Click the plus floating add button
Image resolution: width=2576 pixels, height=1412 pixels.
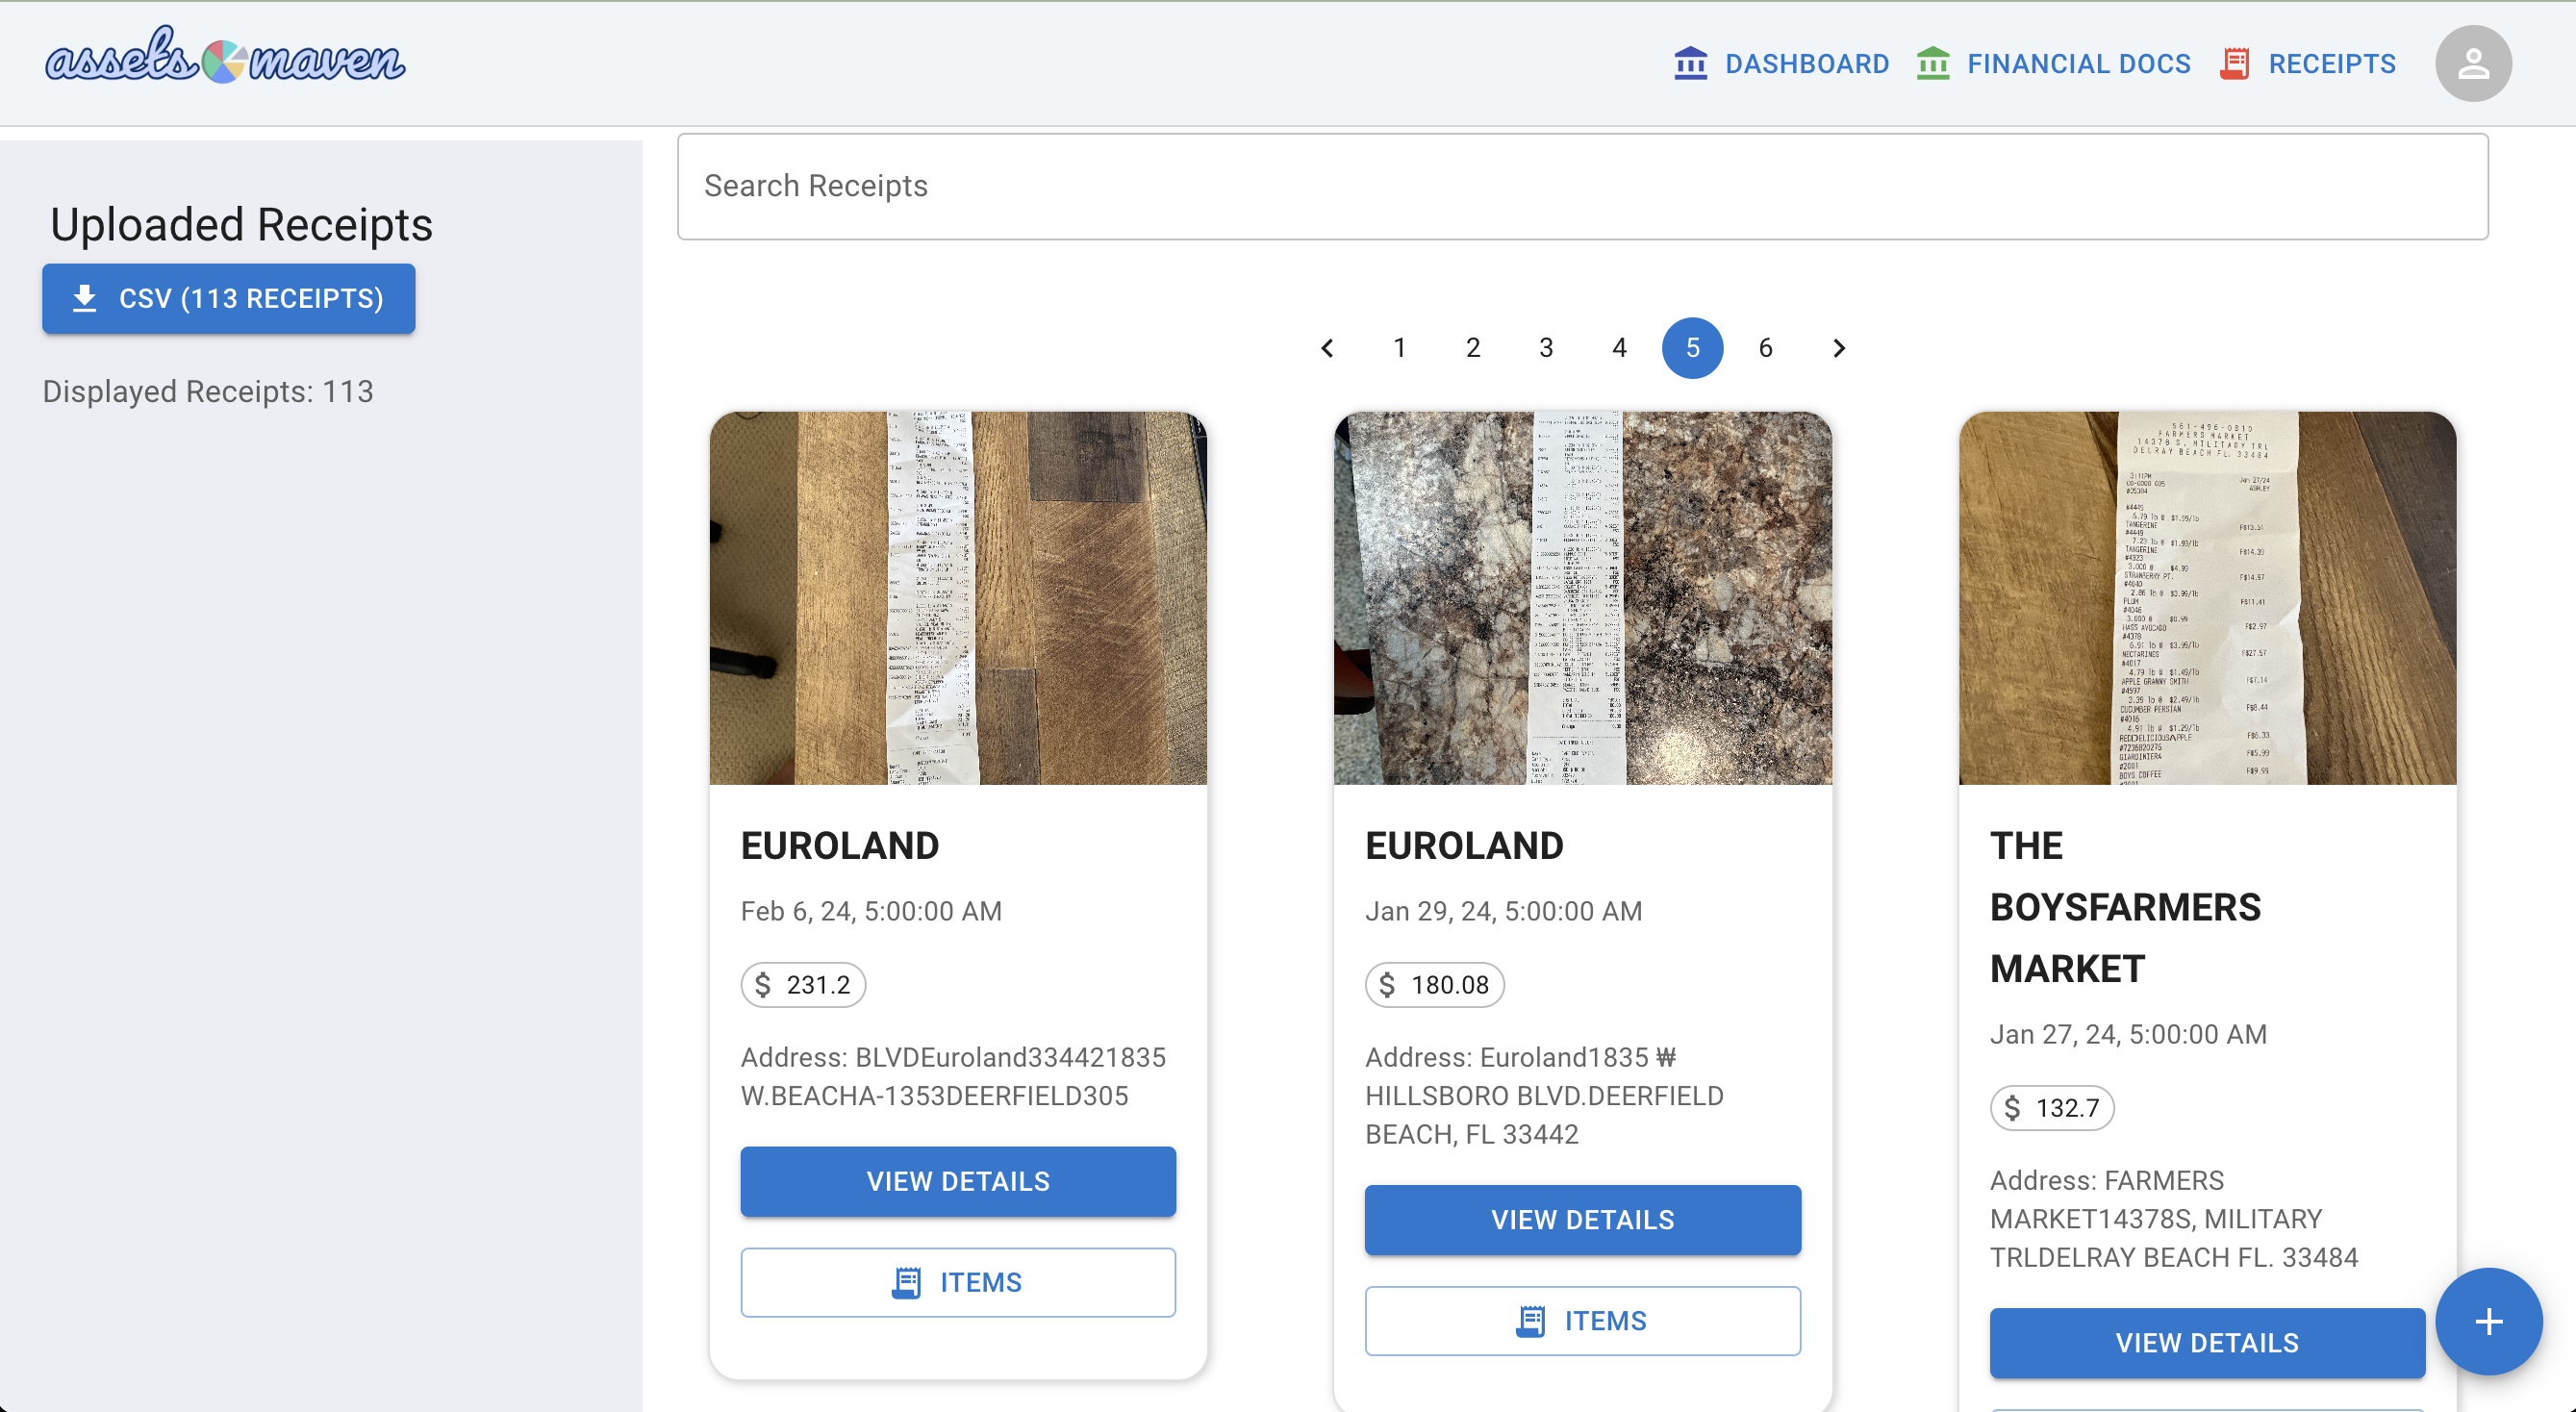[x=2488, y=1321]
